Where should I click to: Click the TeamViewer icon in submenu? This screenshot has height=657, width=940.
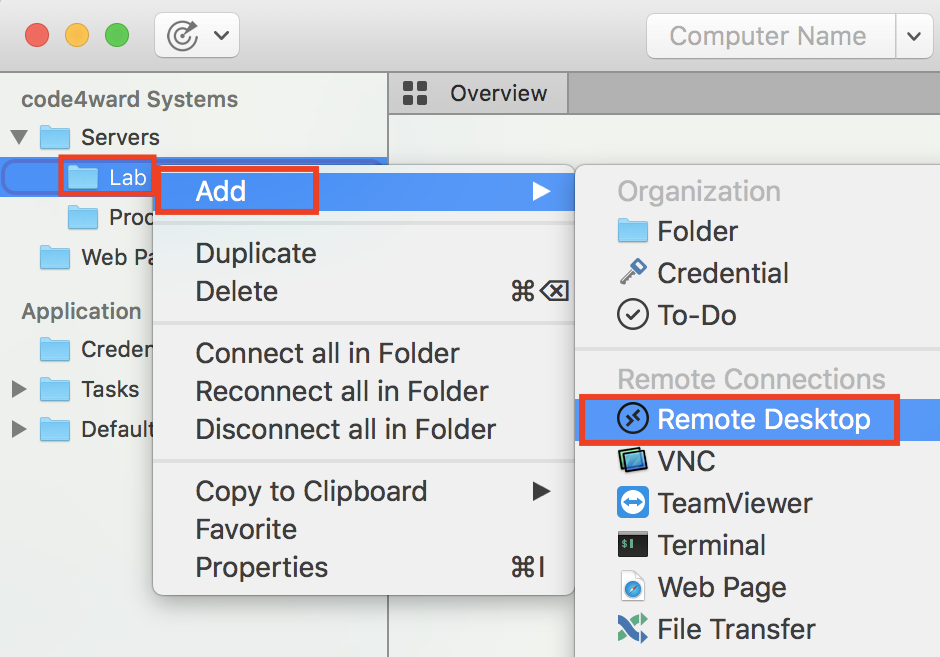coord(633,503)
